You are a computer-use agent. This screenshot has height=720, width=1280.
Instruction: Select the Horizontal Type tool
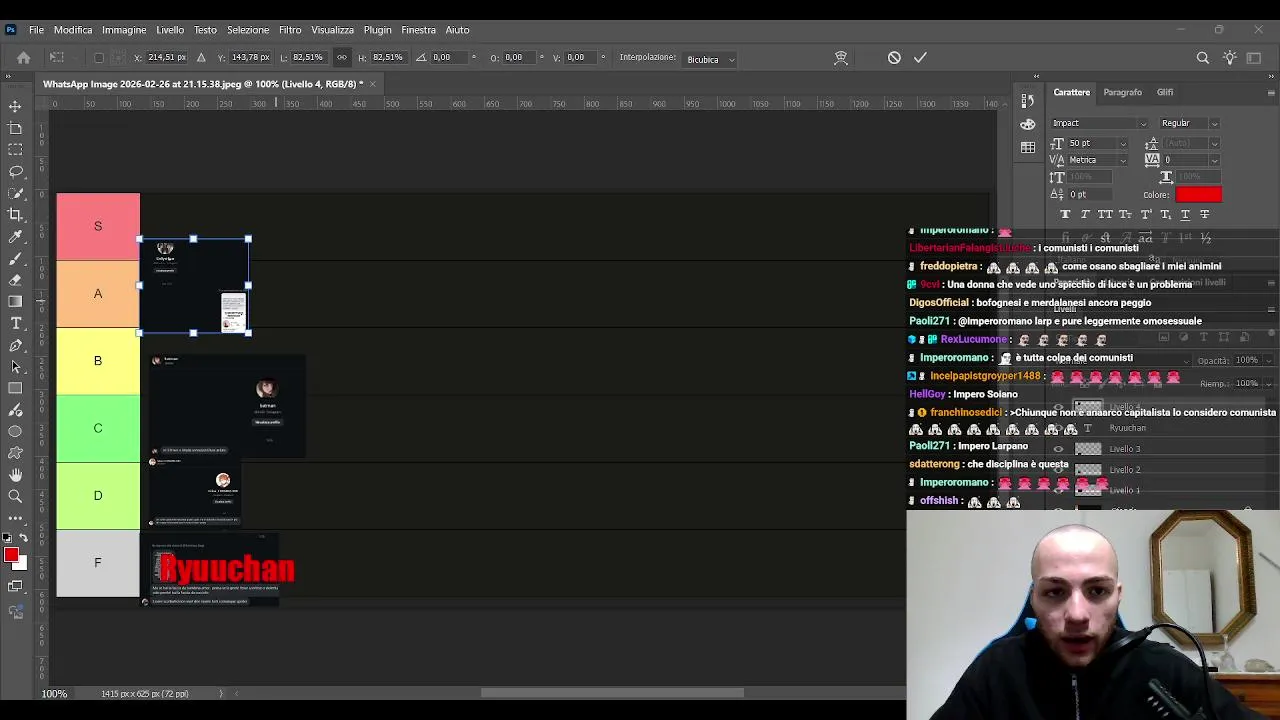[15, 323]
